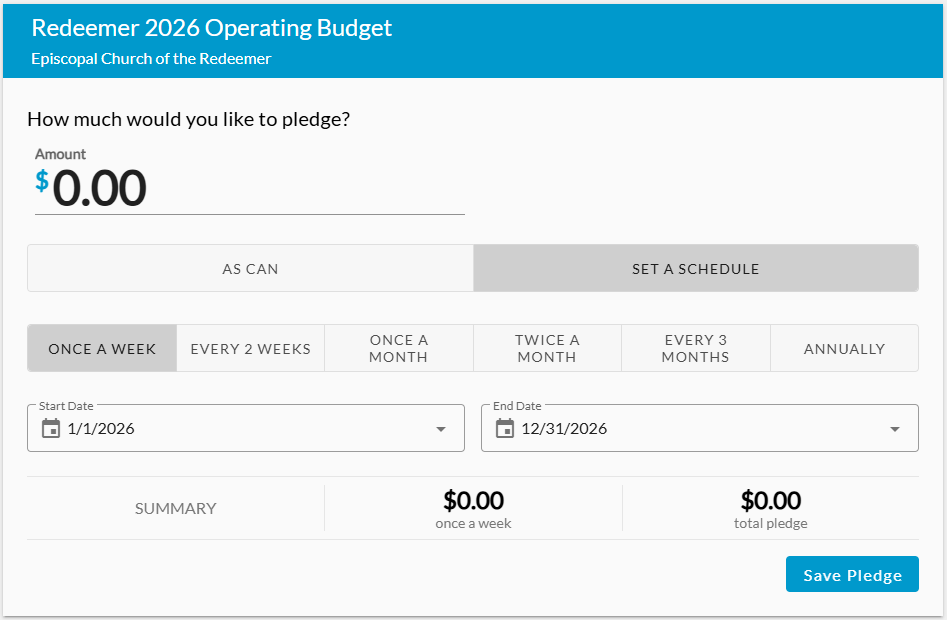Choose the ONCE A WEEK frequency

point(102,349)
